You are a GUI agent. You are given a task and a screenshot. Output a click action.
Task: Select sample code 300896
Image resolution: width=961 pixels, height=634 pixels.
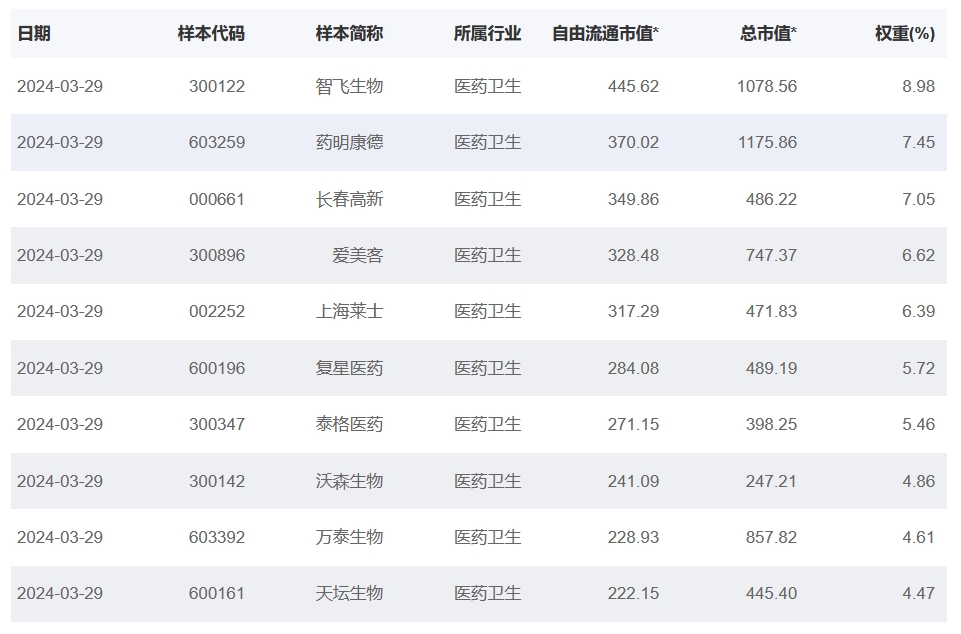[217, 255]
